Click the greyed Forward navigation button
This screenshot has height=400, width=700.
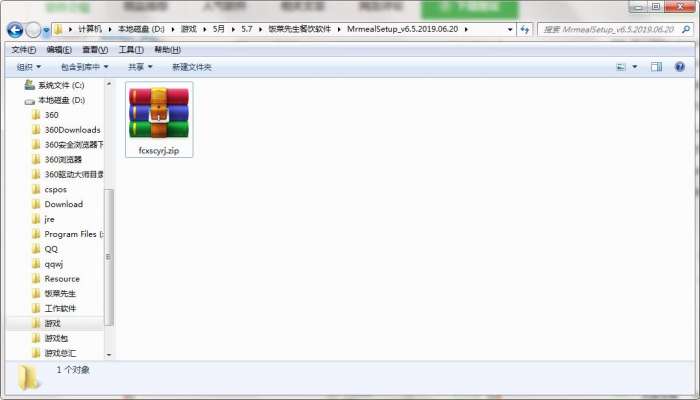(33, 30)
